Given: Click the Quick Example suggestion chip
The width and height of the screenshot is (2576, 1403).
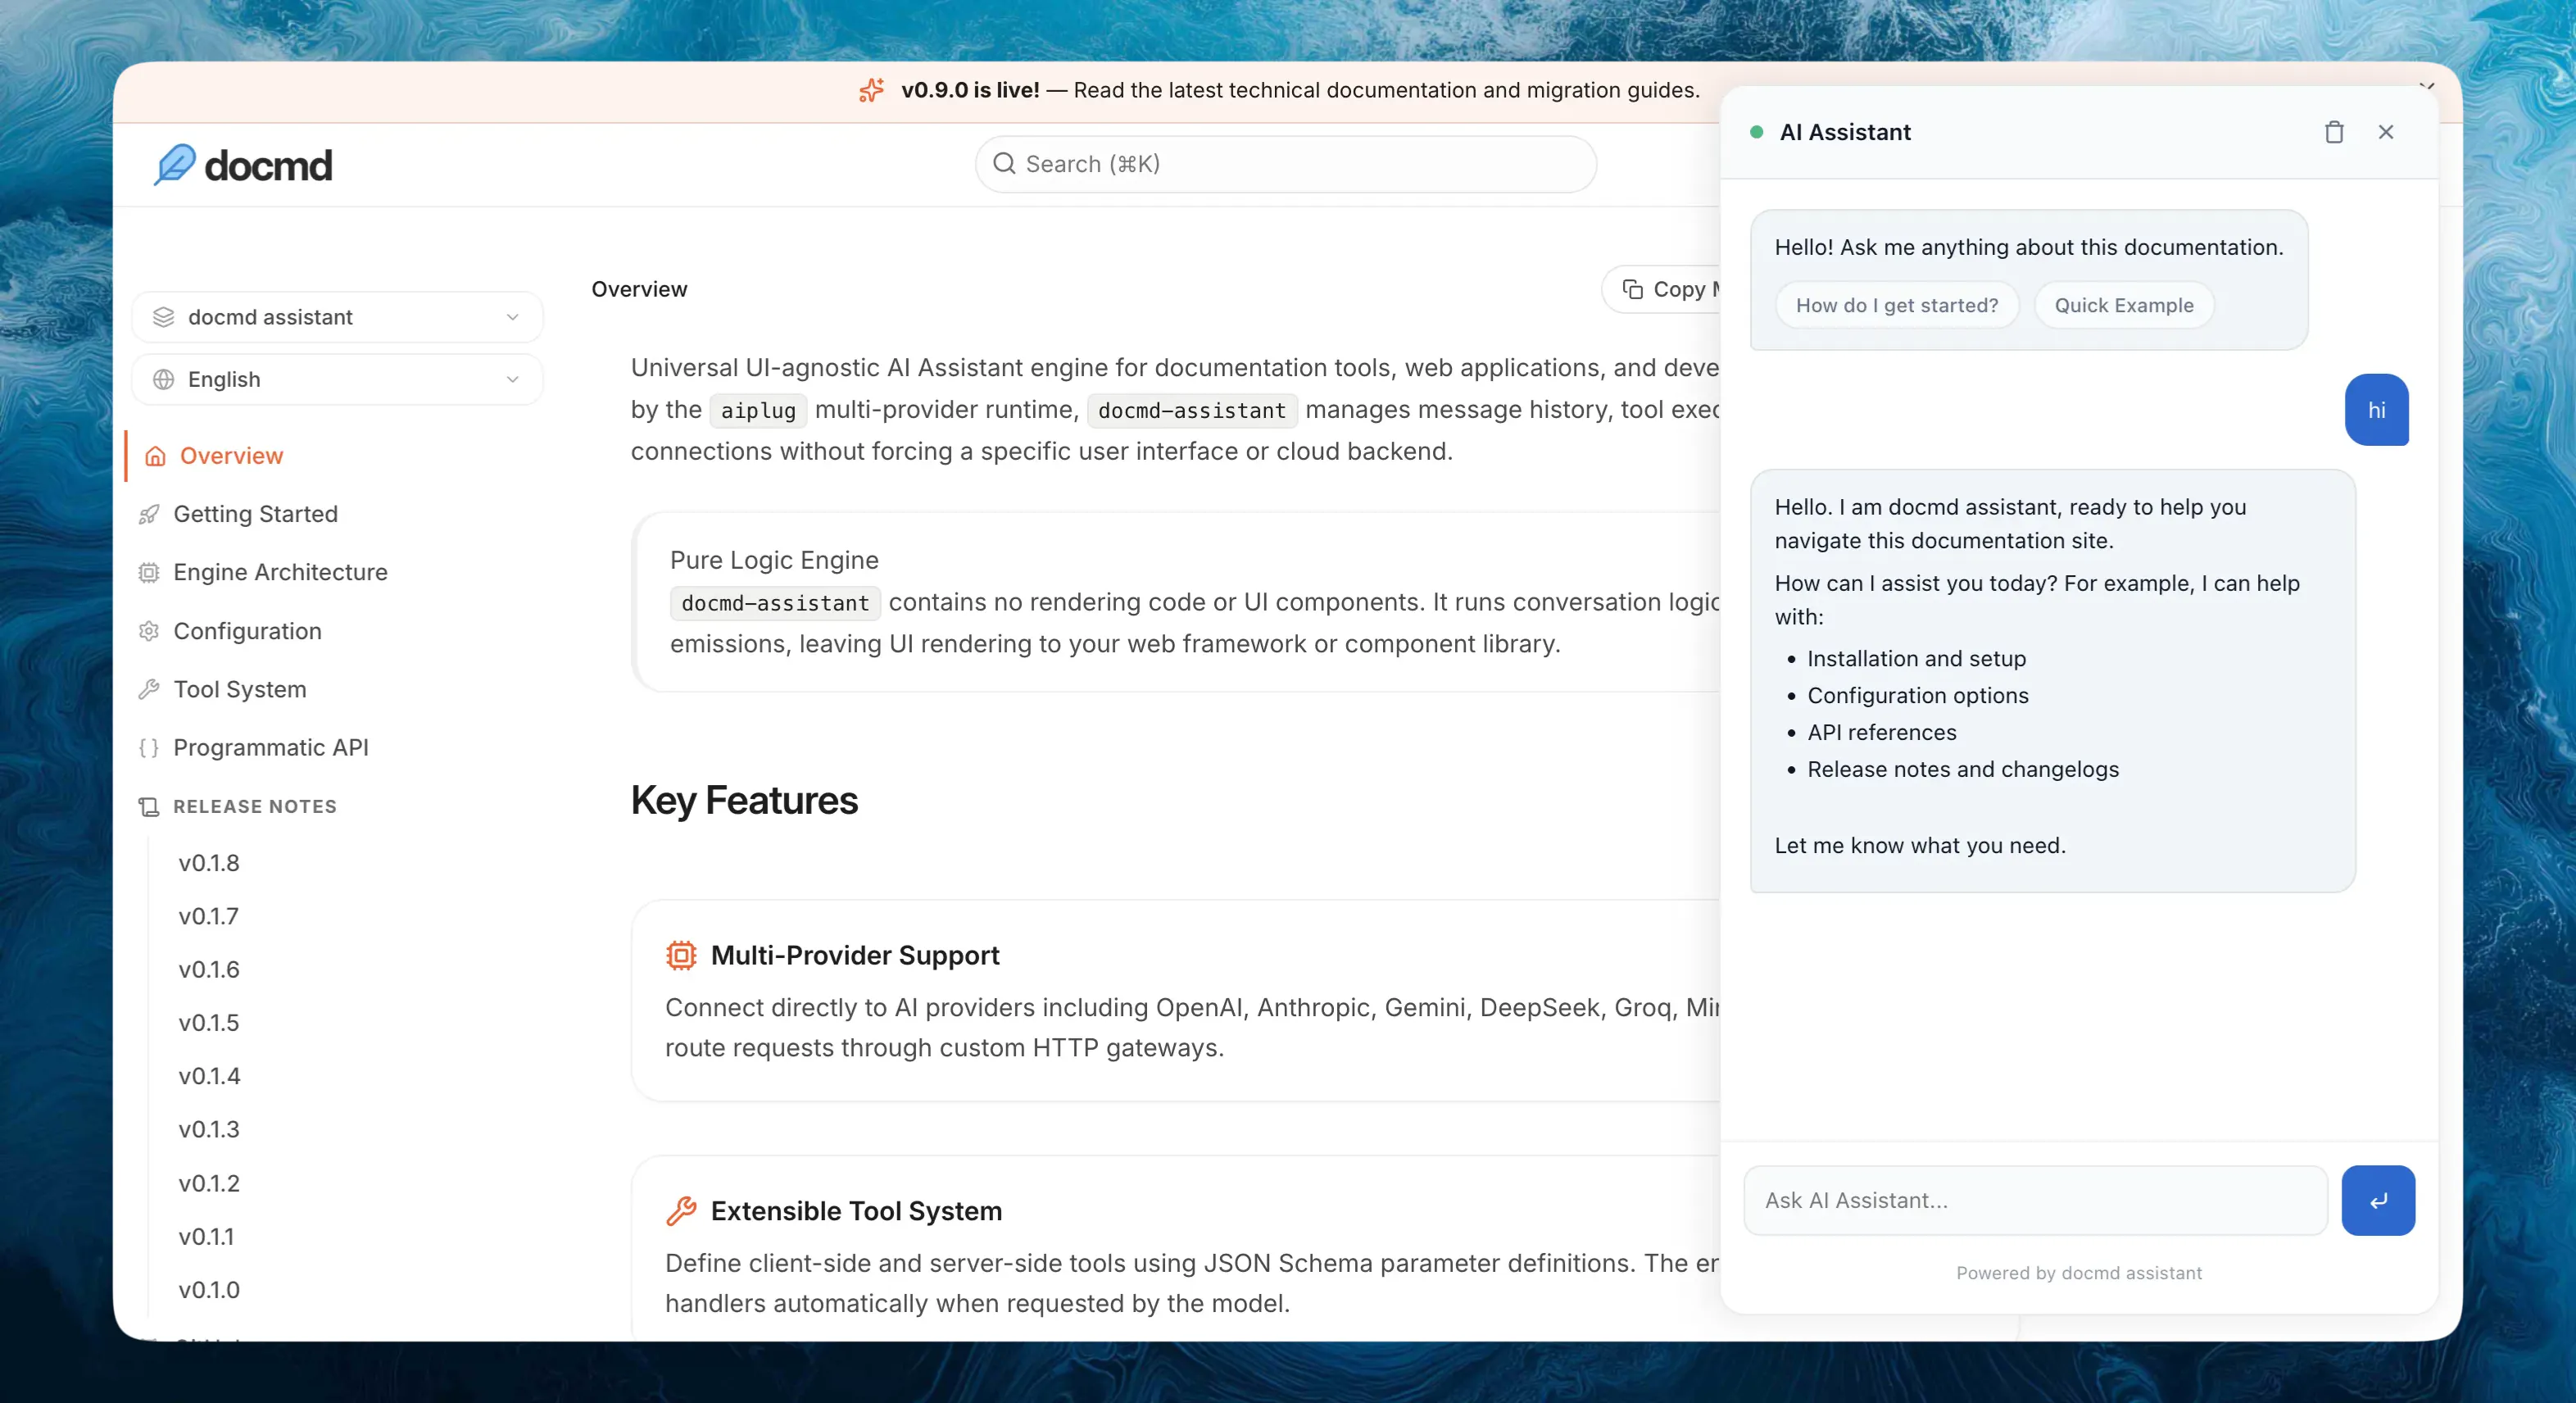Looking at the screenshot, I should tap(2124, 305).
